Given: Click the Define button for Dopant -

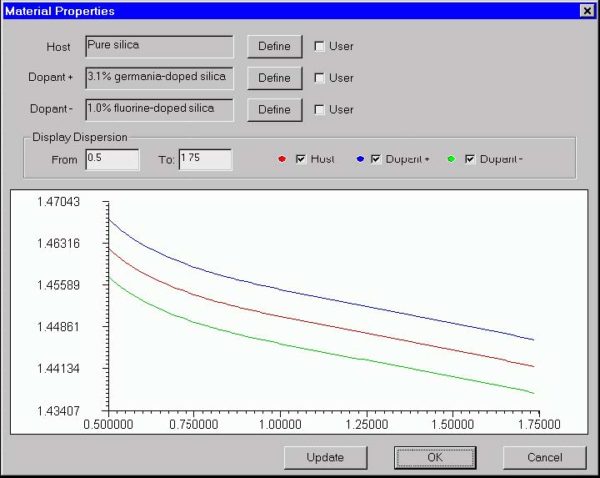Looking at the screenshot, I should pos(274,110).
